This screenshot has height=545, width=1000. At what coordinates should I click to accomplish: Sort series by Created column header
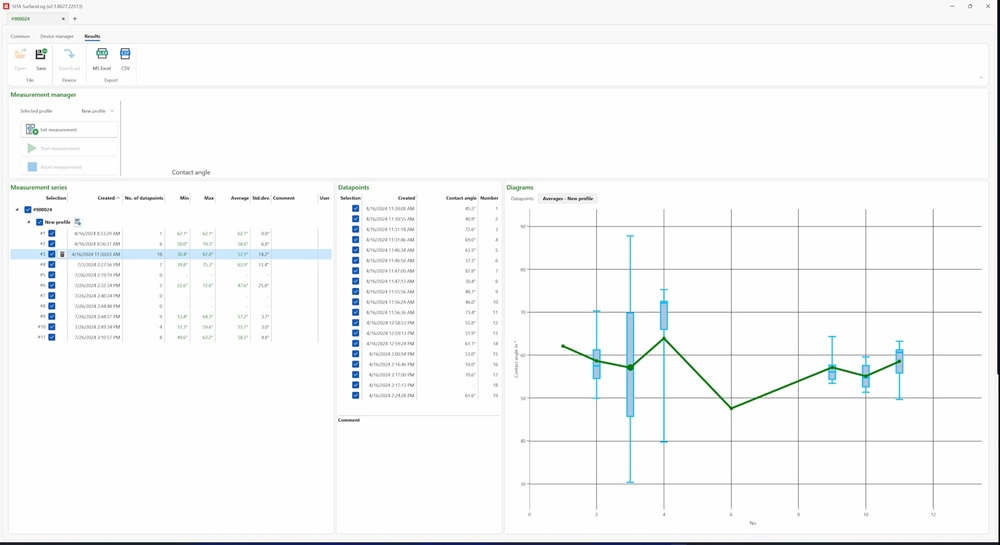pyautogui.click(x=106, y=198)
